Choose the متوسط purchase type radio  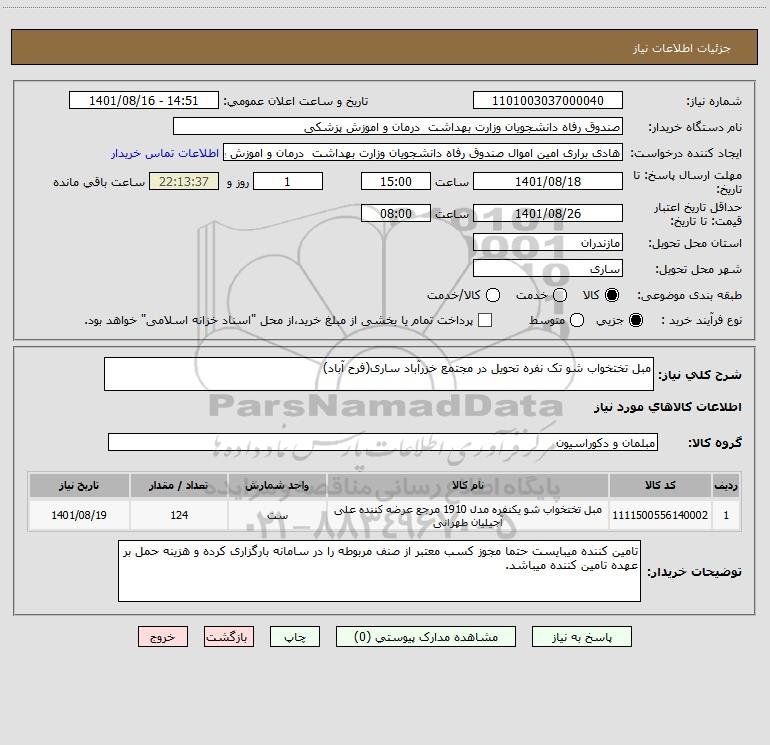577,320
